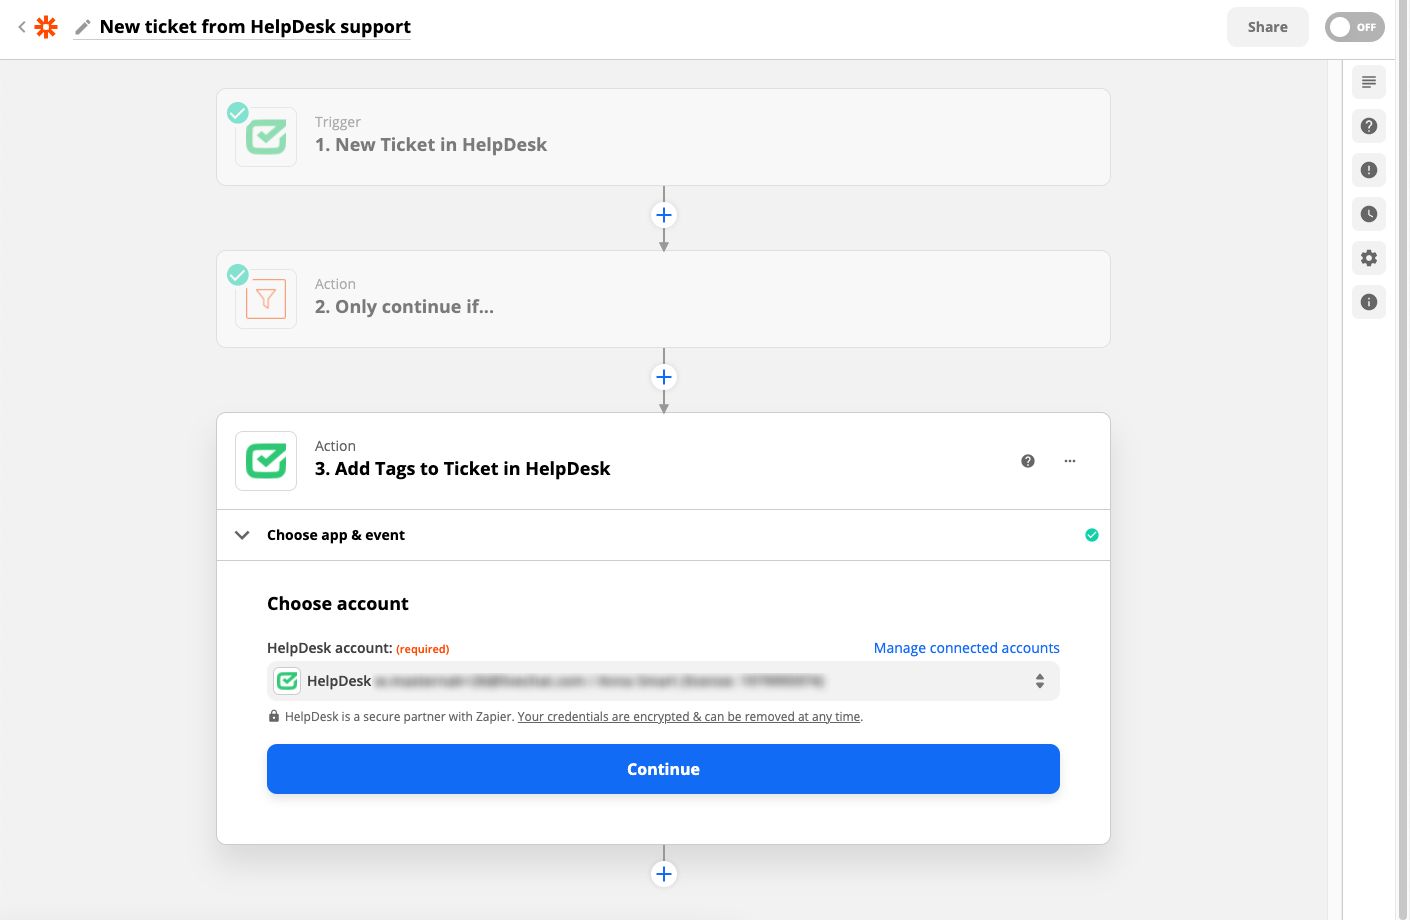The image size is (1410, 920).
Task: Open step 1 New Ticket in HelpDesk
Action: pyautogui.click(x=663, y=137)
